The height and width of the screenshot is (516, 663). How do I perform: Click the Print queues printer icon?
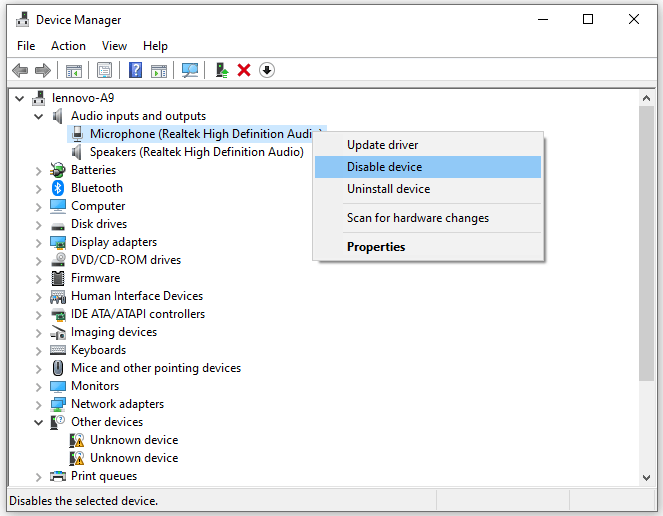point(58,476)
